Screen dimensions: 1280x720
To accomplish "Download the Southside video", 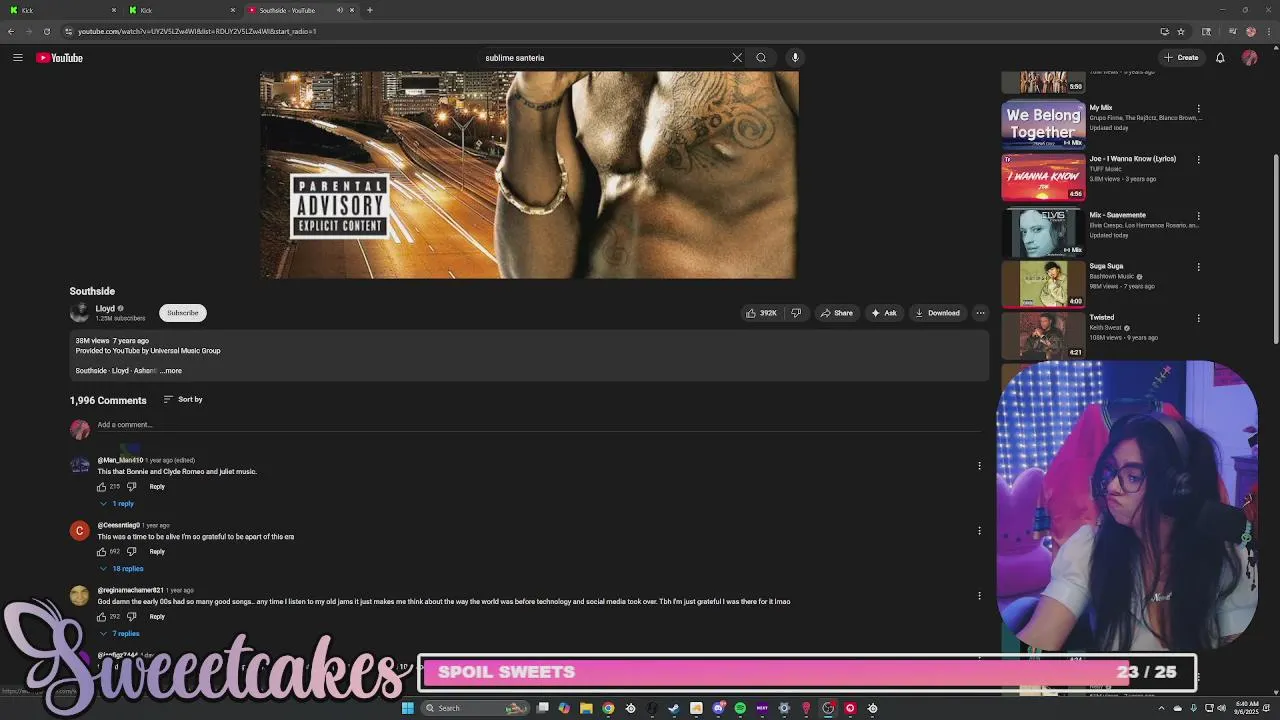I will (938, 313).
